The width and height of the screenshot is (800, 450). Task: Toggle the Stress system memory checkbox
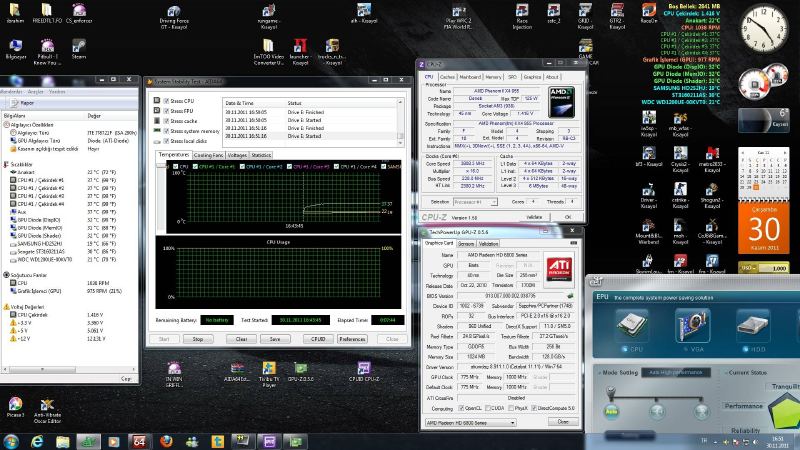(x=166, y=131)
